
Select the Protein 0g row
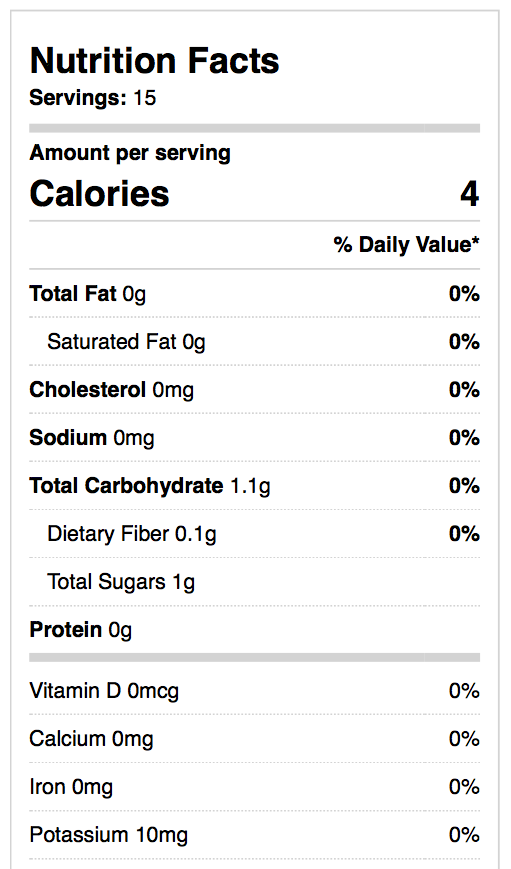pos(254,630)
